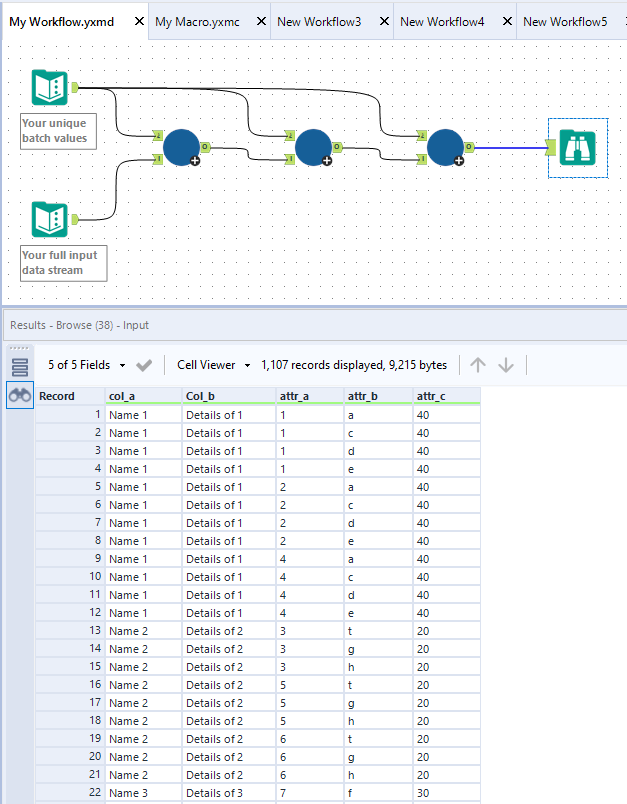Click the middle blue macro tool
The image size is (627, 804).
coord(313,147)
